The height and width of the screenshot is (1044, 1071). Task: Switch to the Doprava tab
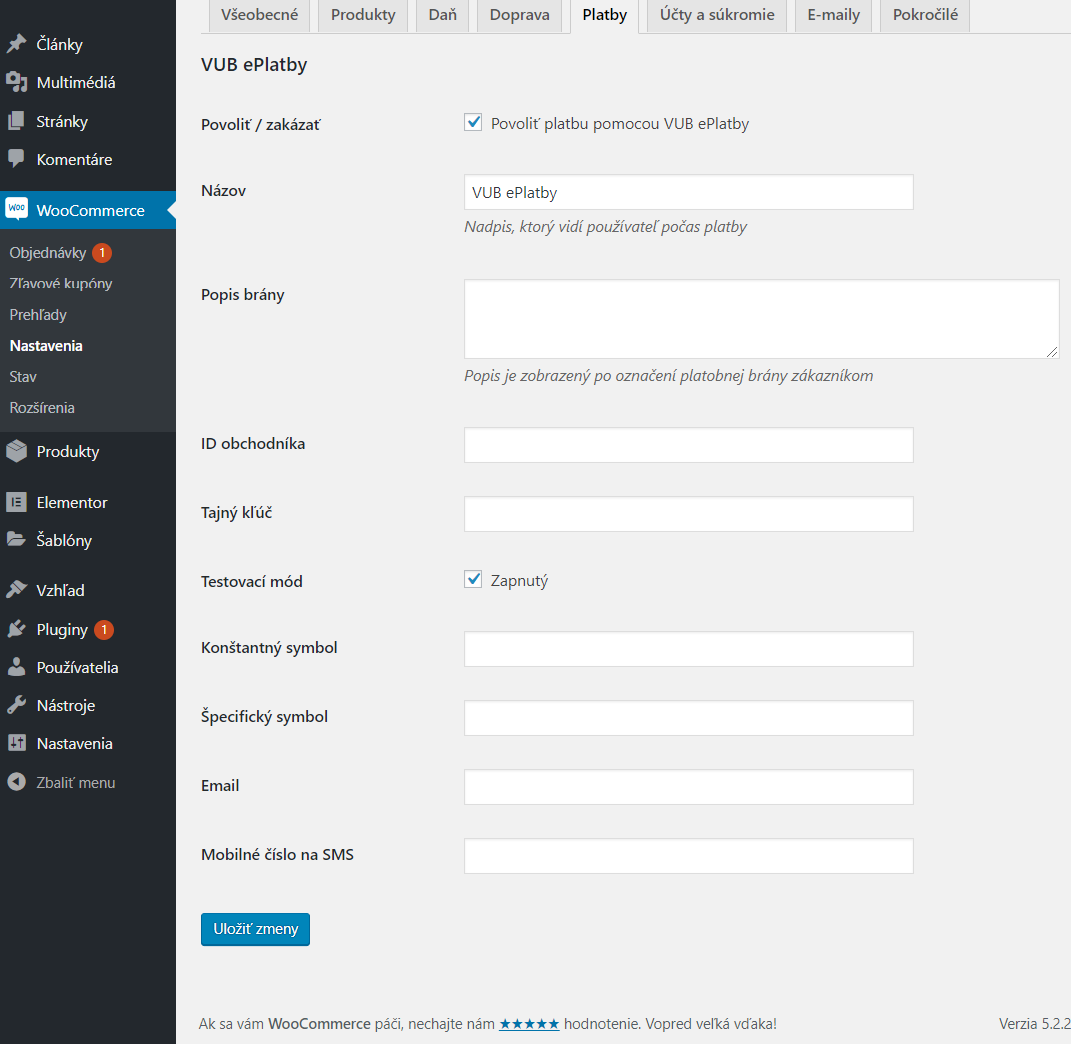[519, 15]
